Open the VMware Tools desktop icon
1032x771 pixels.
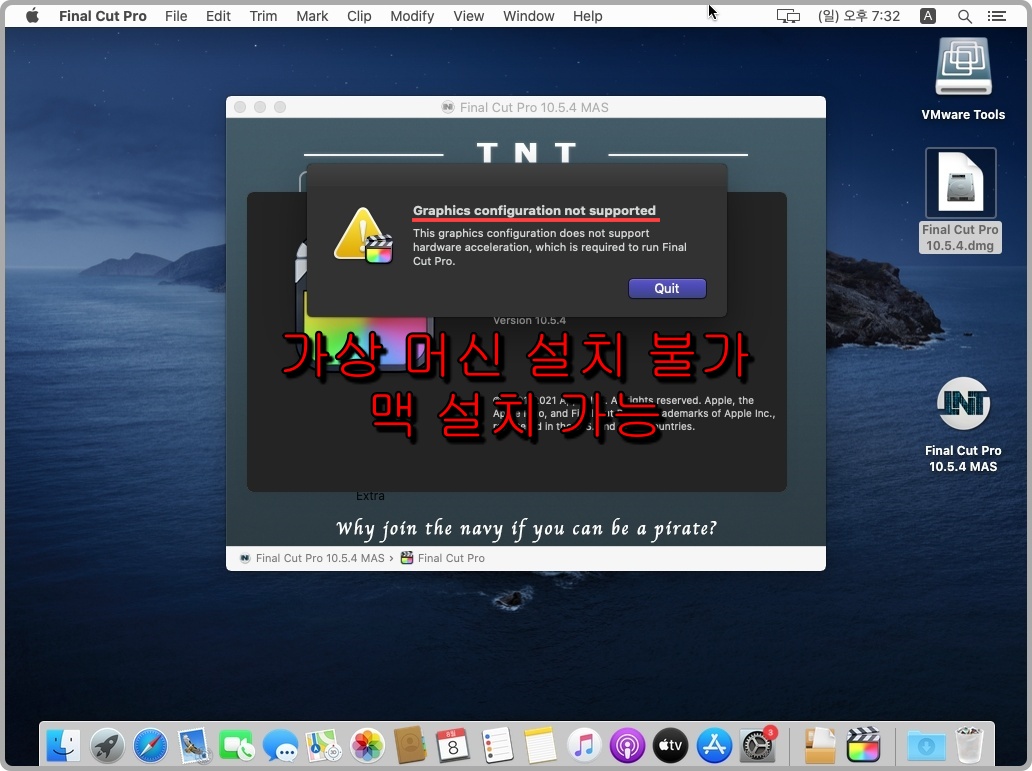pyautogui.click(x=962, y=66)
